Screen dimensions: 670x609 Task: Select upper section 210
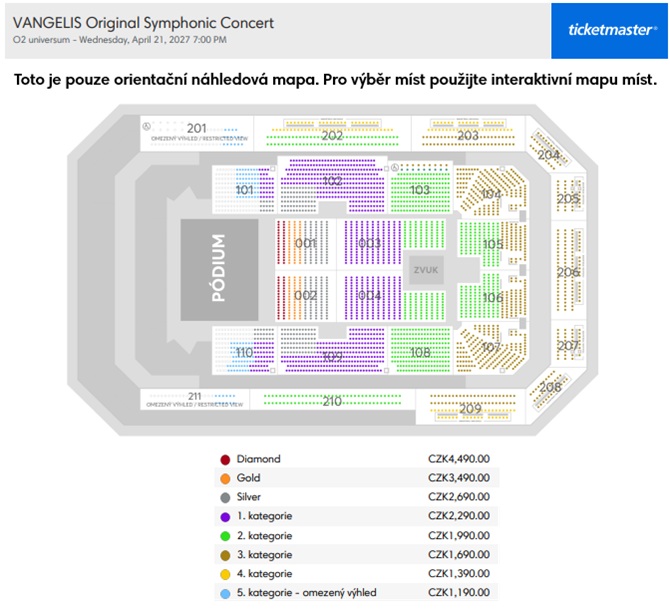click(332, 400)
